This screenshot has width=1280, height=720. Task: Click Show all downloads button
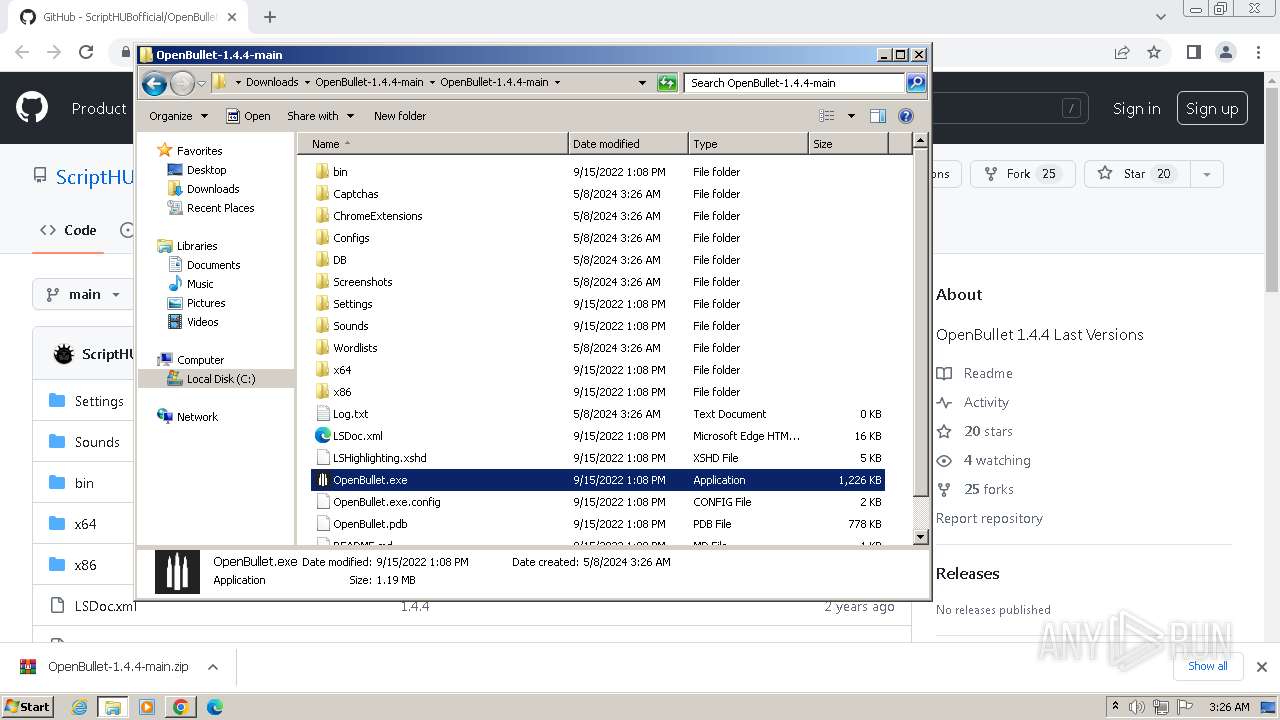(x=1207, y=666)
